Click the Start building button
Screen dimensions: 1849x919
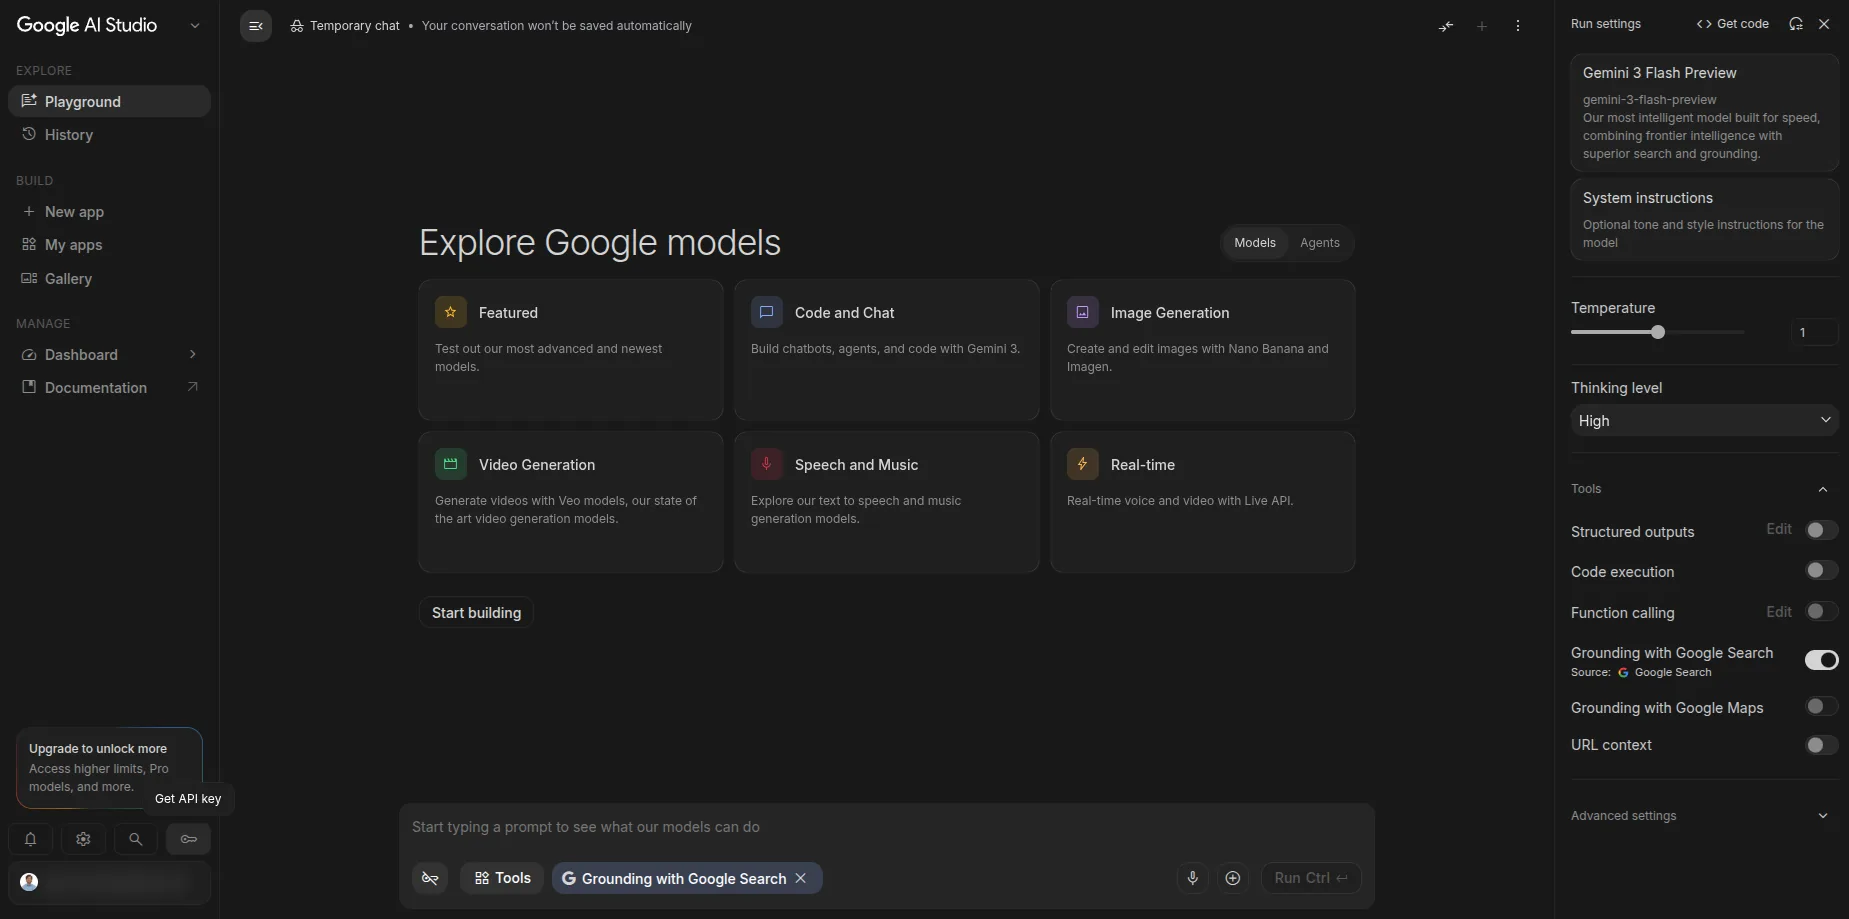[x=476, y=613]
